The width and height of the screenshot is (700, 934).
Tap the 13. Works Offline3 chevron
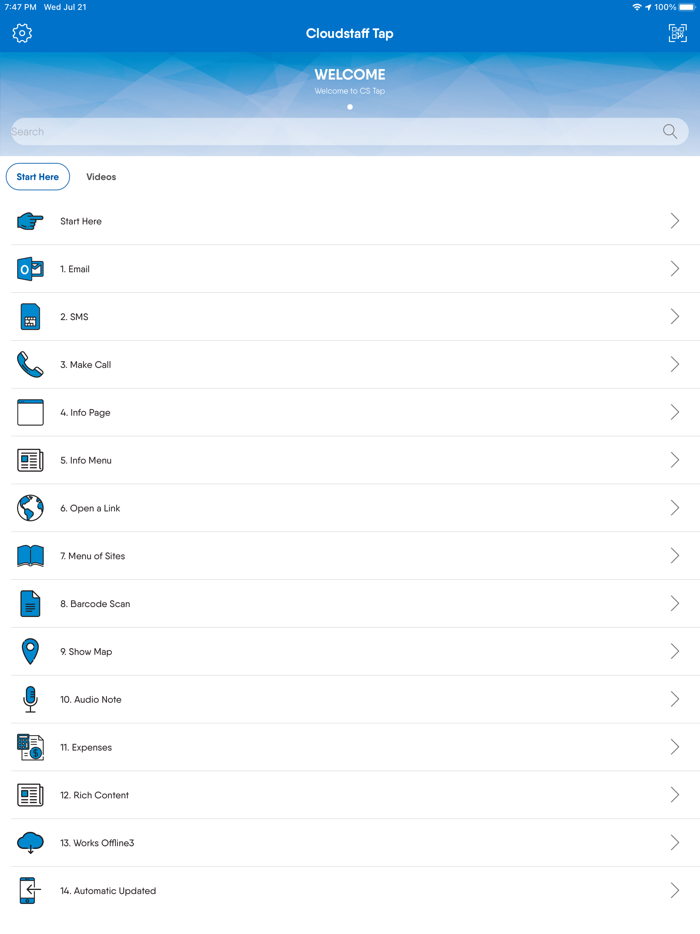(x=674, y=842)
